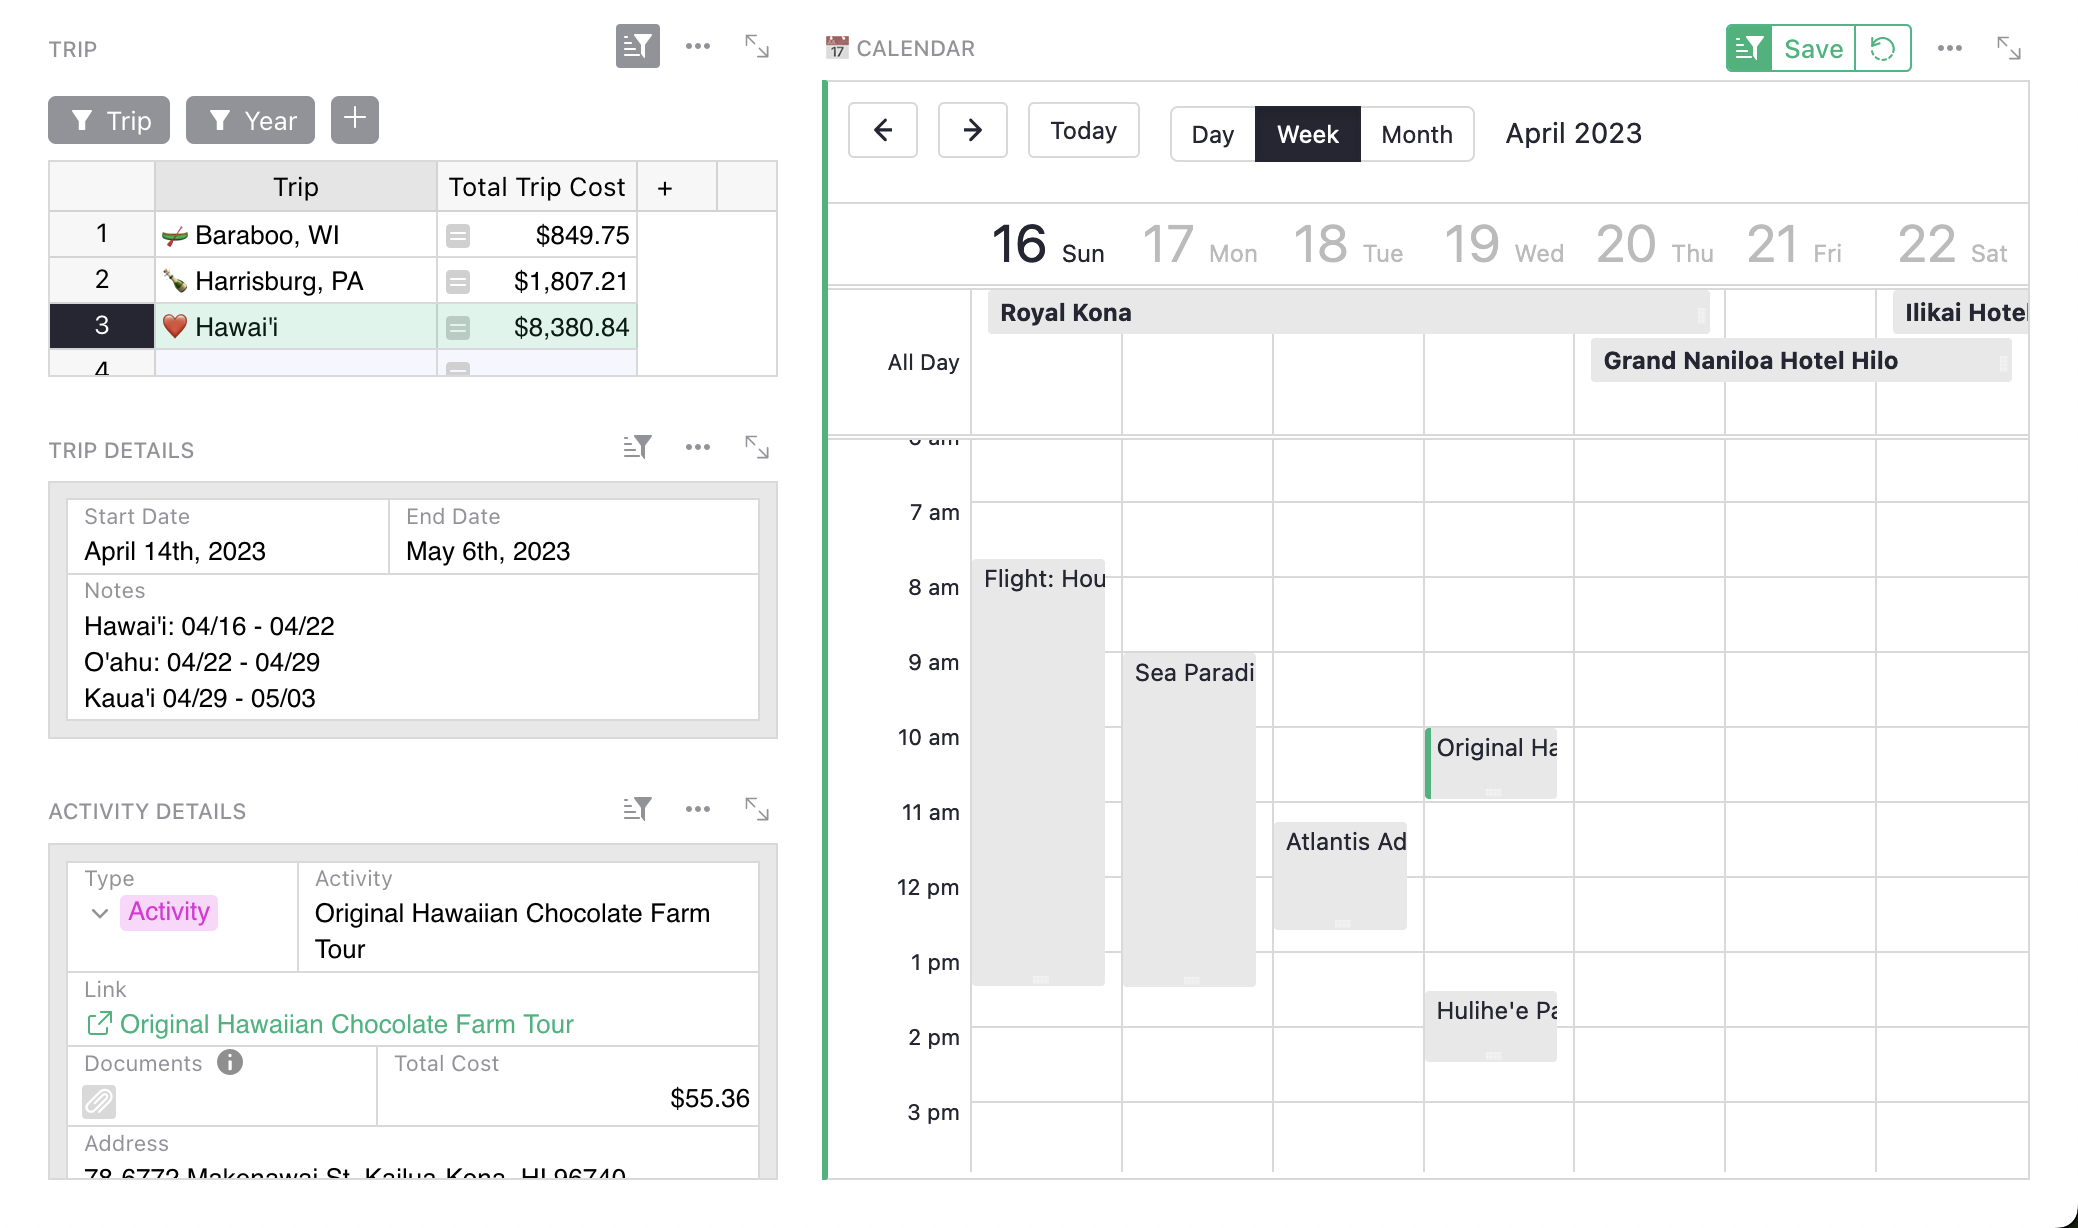
Task: Click the filter icon in TRIP panel
Action: (x=639, y=48)
